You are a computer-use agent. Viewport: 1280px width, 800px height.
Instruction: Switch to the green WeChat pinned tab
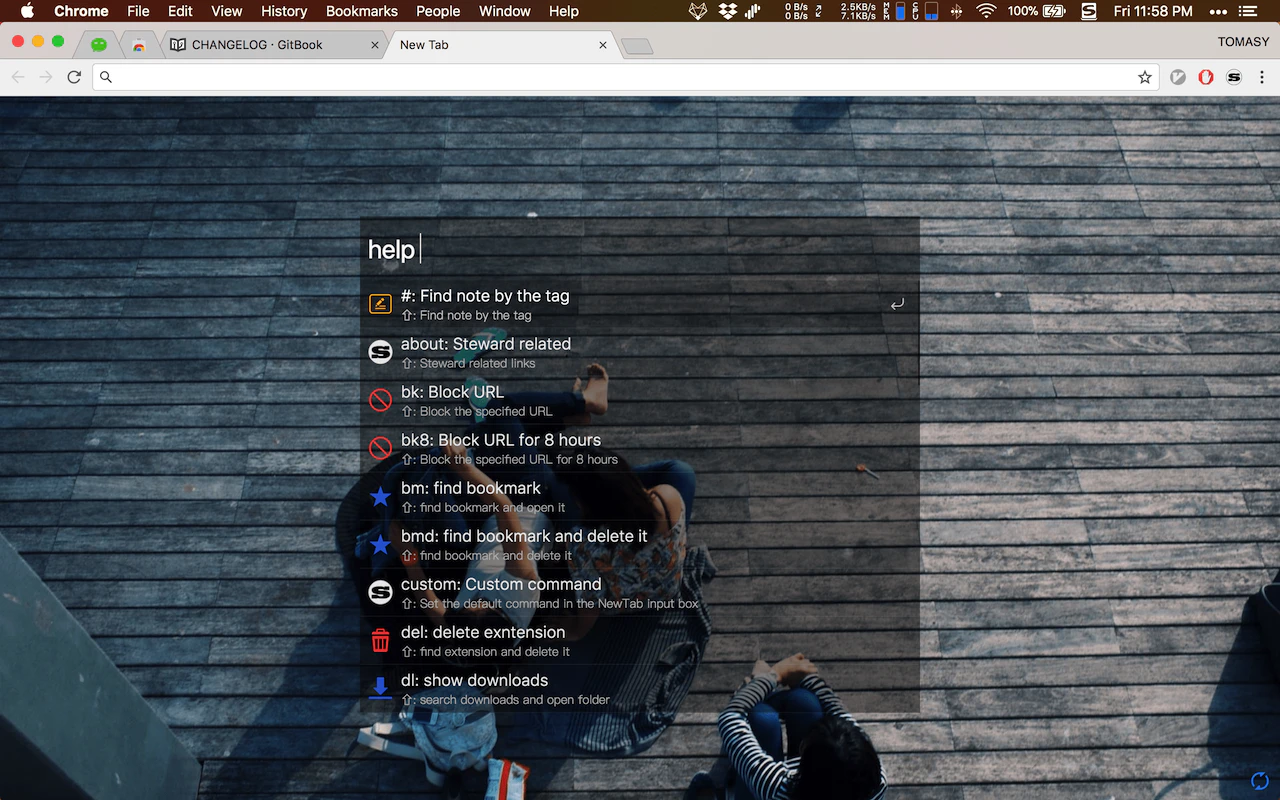point(99,45)
